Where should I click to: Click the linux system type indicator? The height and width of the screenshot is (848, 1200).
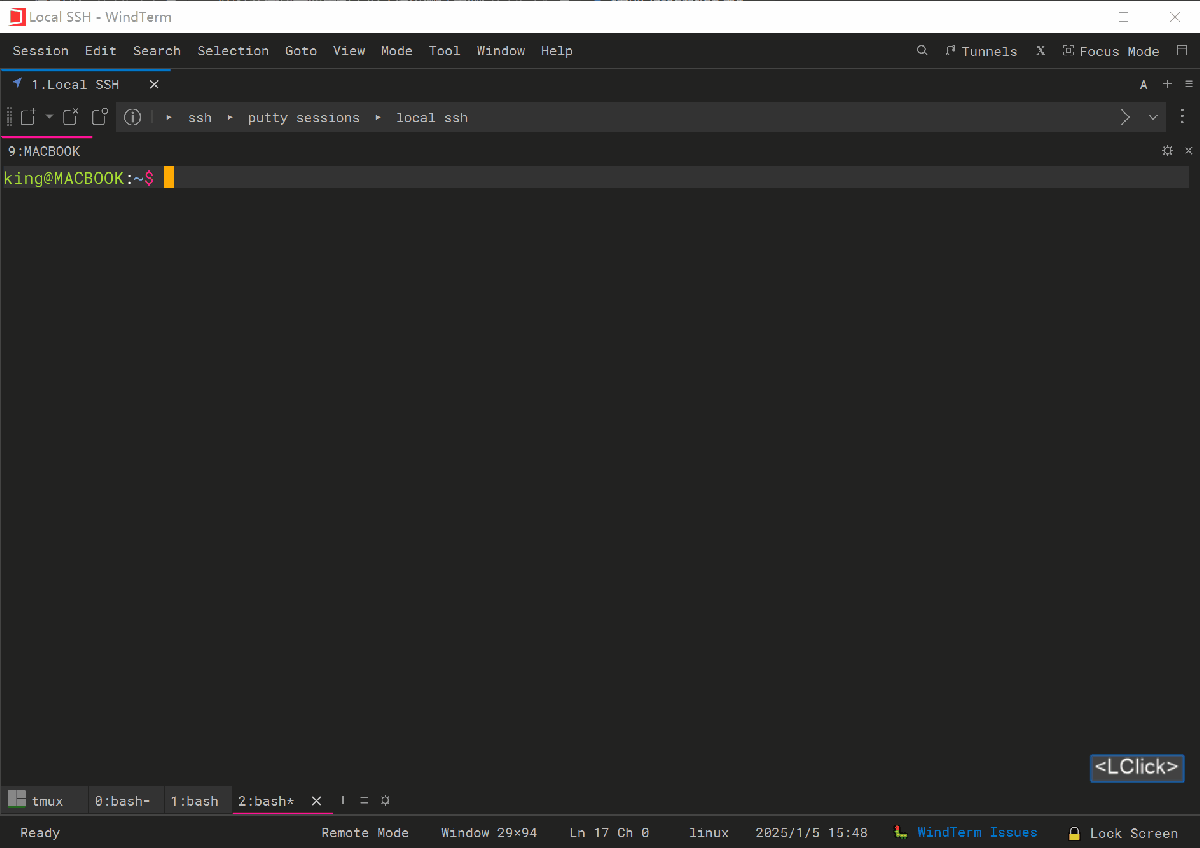709,832
